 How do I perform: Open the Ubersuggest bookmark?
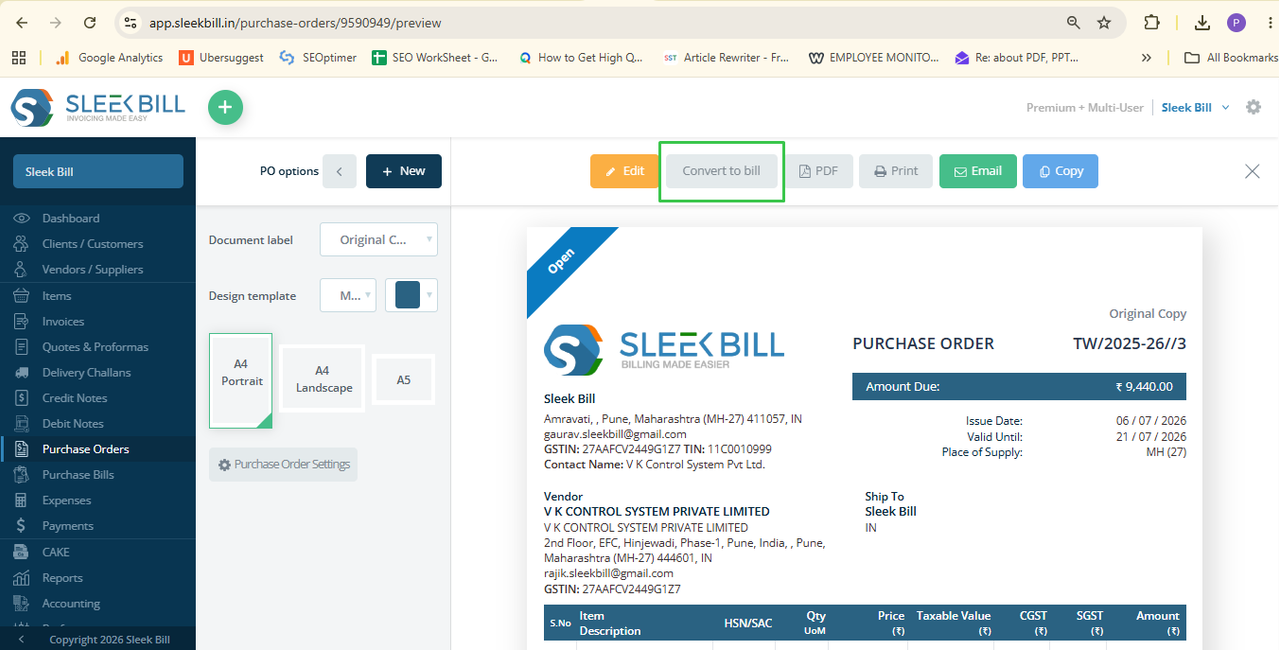click(x=221, y=58)
